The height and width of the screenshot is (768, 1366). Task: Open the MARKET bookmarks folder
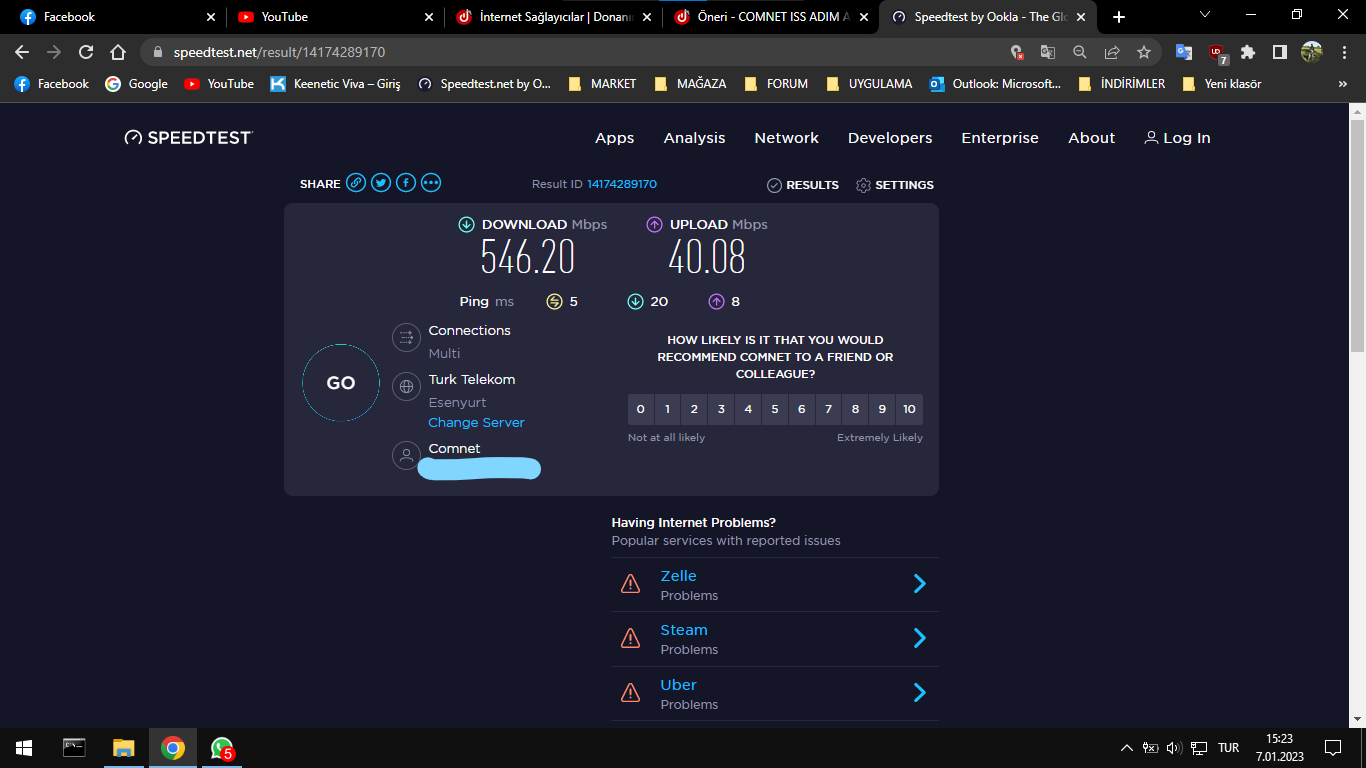[x=602, y=84]
